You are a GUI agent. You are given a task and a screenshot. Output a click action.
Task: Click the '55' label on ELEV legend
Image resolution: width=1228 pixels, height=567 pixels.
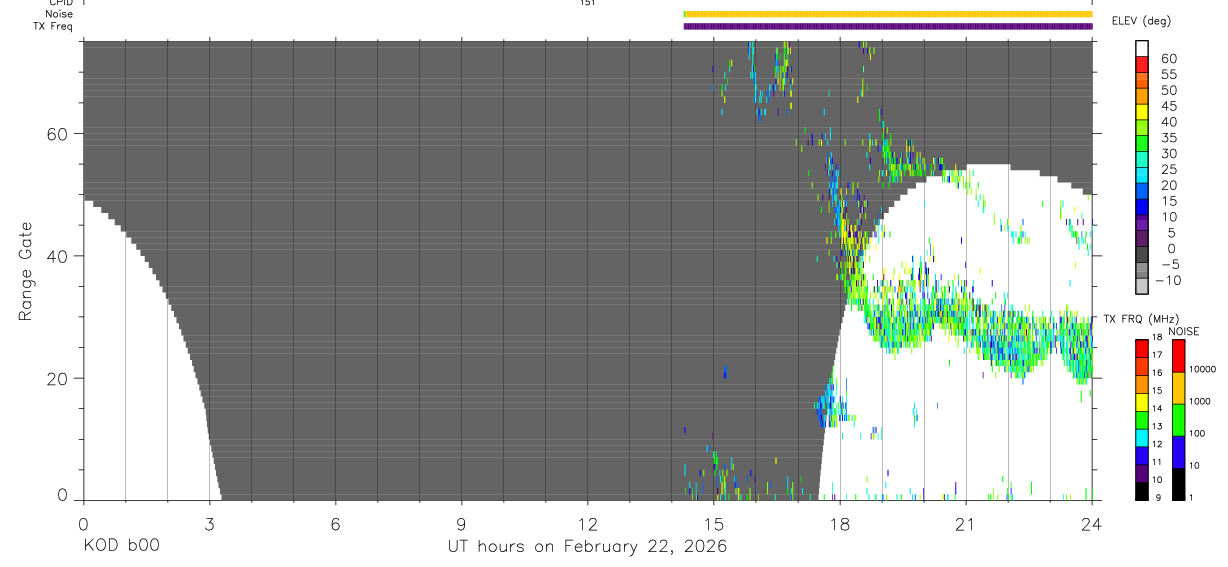pos(1168,75)
